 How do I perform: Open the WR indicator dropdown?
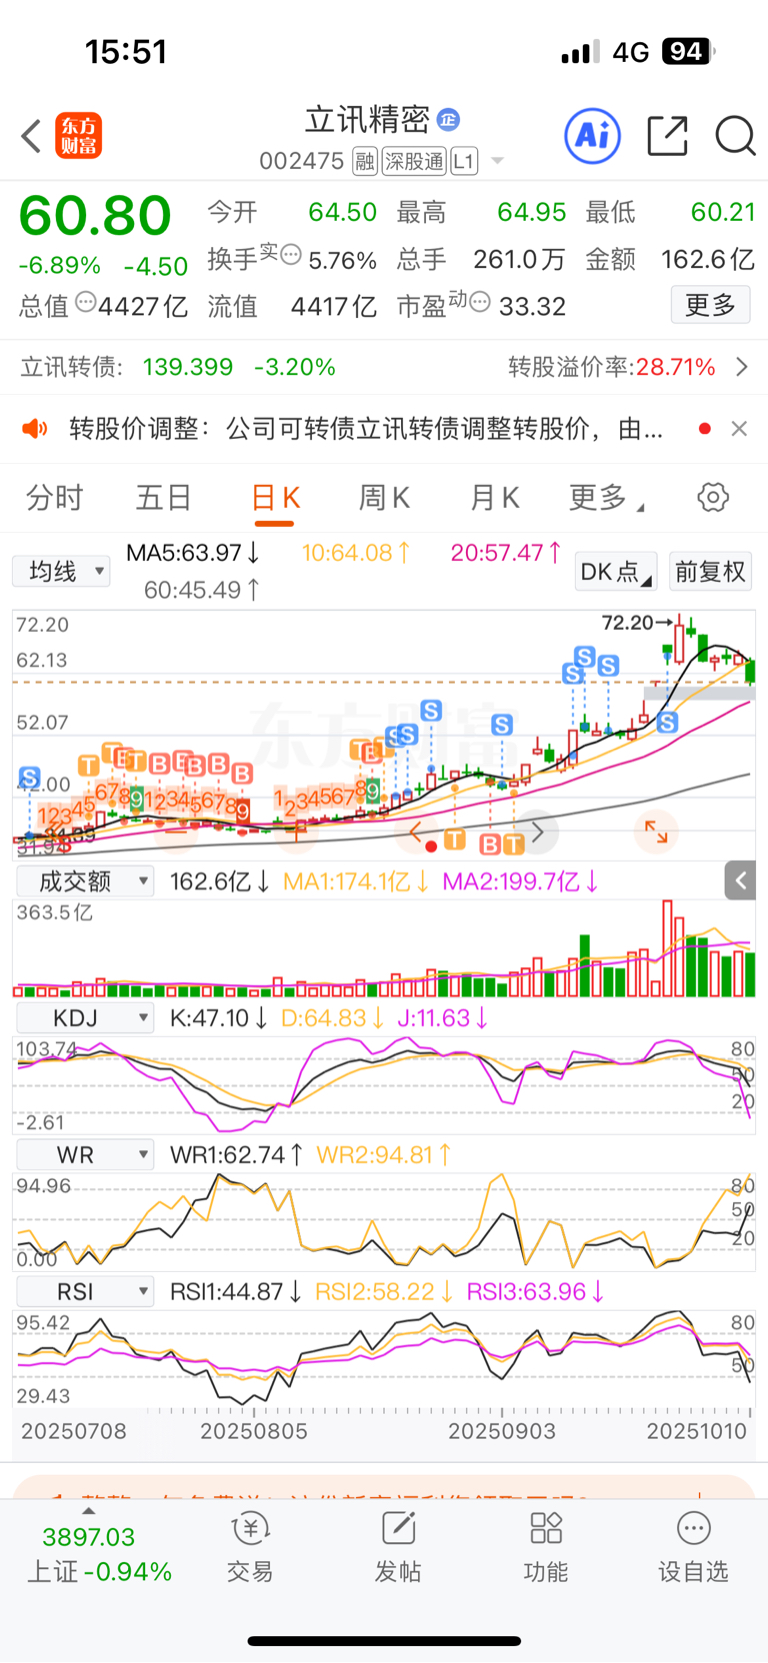[85, 1155]
